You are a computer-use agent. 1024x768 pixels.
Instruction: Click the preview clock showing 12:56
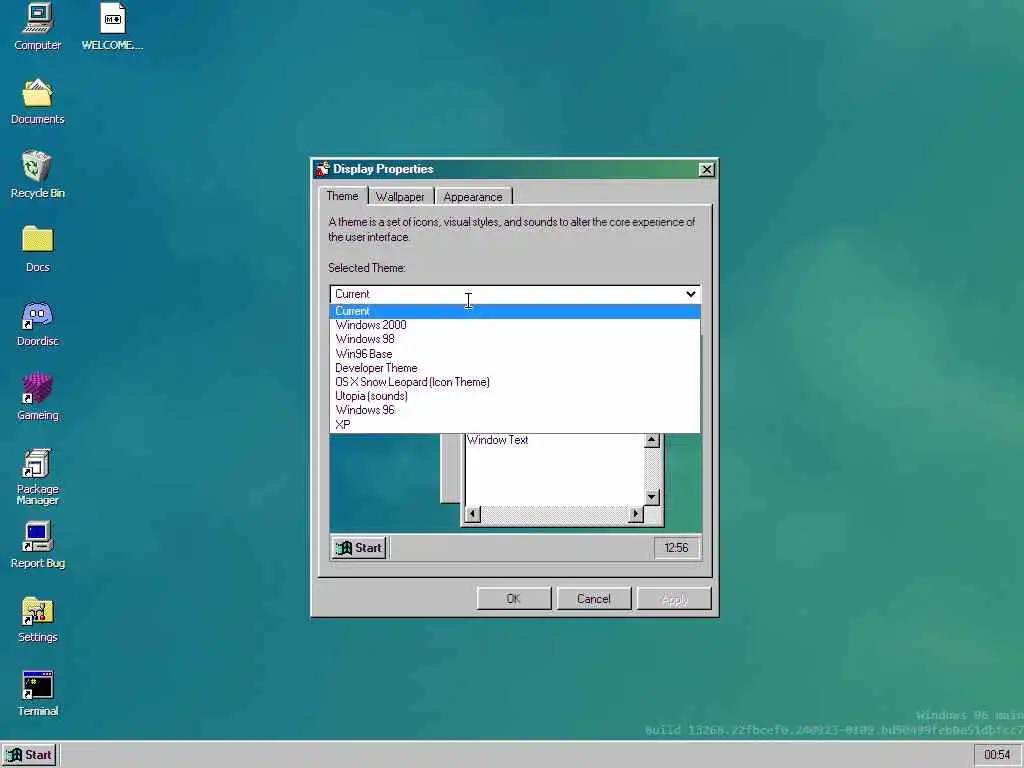(x=677, y=548)
